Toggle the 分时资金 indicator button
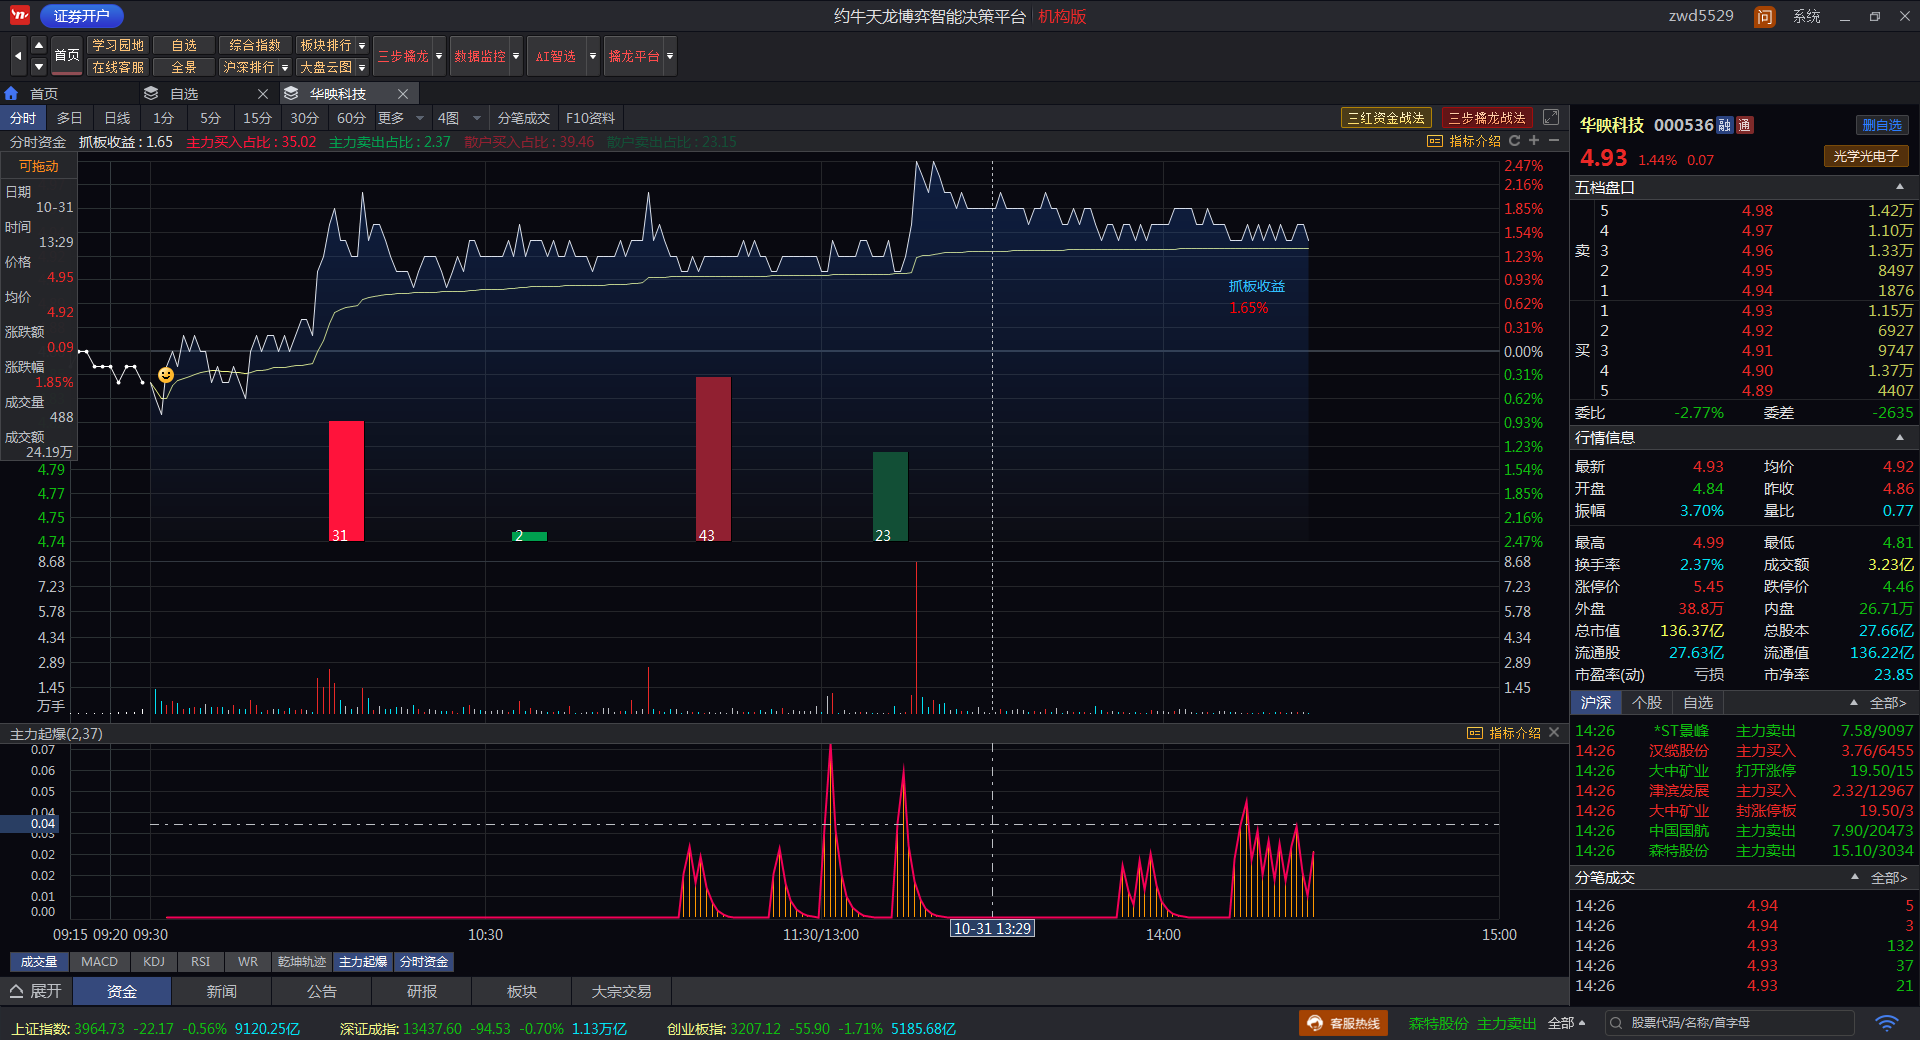 pyautogui.click(x=424, y=962)
